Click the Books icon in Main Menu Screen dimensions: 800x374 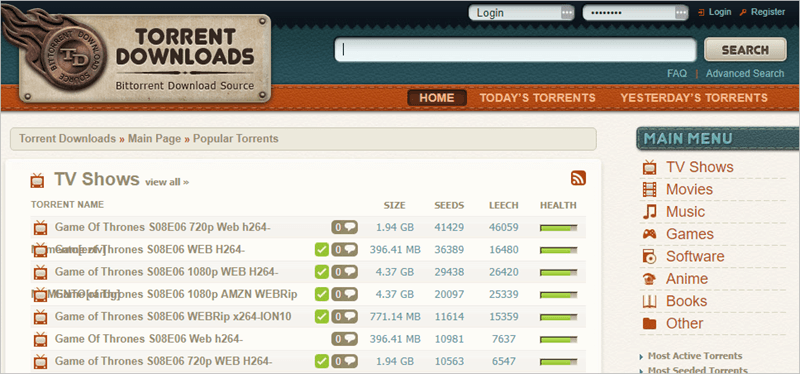click(x=649, y=302)
